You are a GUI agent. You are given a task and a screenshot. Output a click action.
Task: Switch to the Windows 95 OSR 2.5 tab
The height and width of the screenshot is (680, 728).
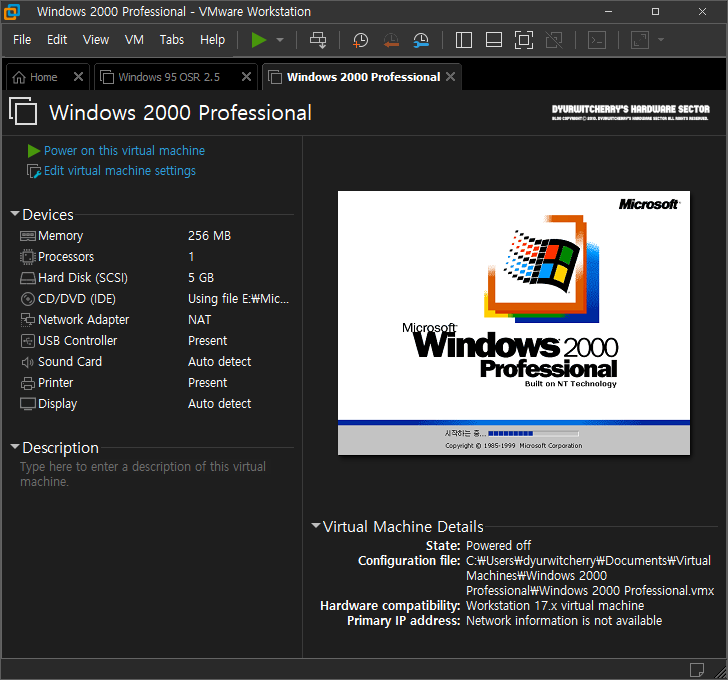(x=169, y=77)
